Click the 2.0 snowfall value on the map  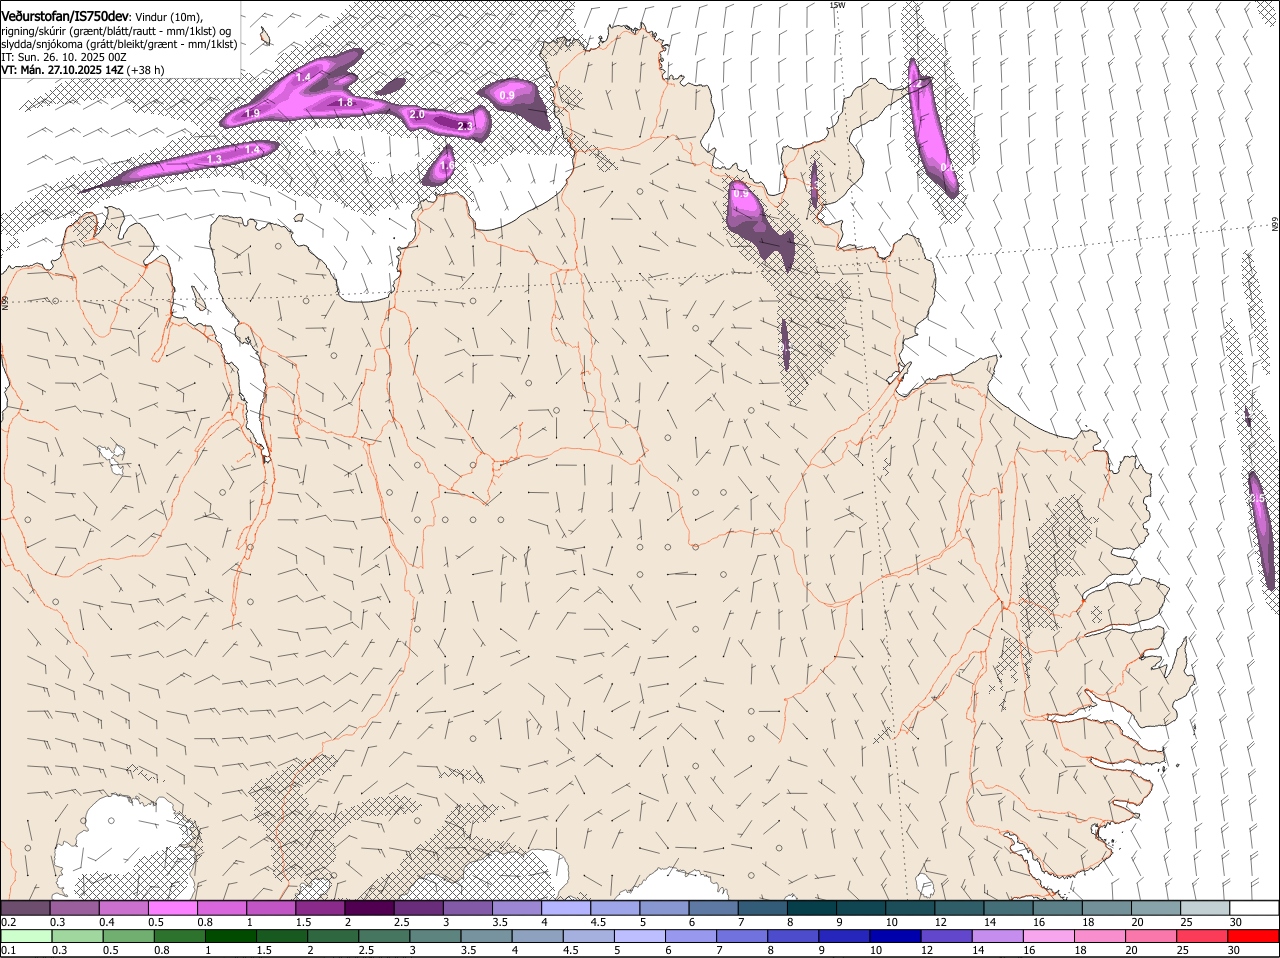[x=417, y=115]
